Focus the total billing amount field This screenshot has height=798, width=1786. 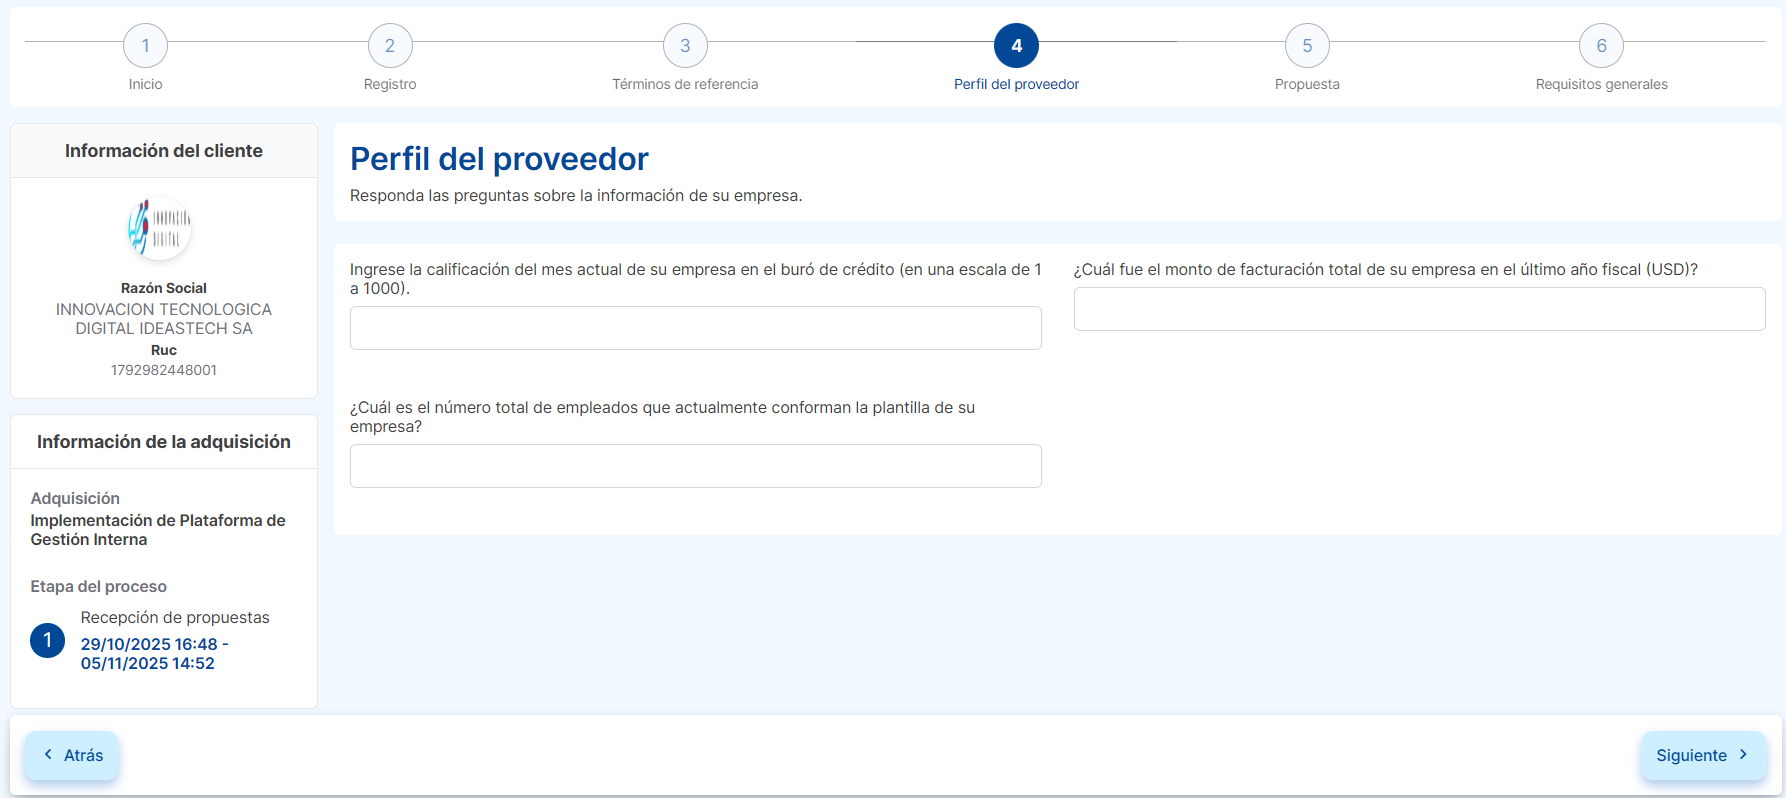pos(1419,309)
